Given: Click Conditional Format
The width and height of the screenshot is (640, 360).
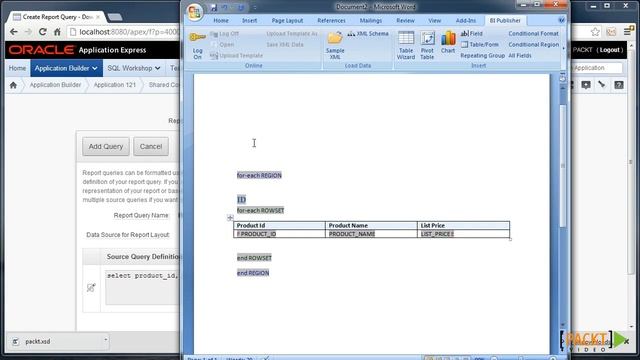Looking at the screenshot, I should tap(533, 34).
